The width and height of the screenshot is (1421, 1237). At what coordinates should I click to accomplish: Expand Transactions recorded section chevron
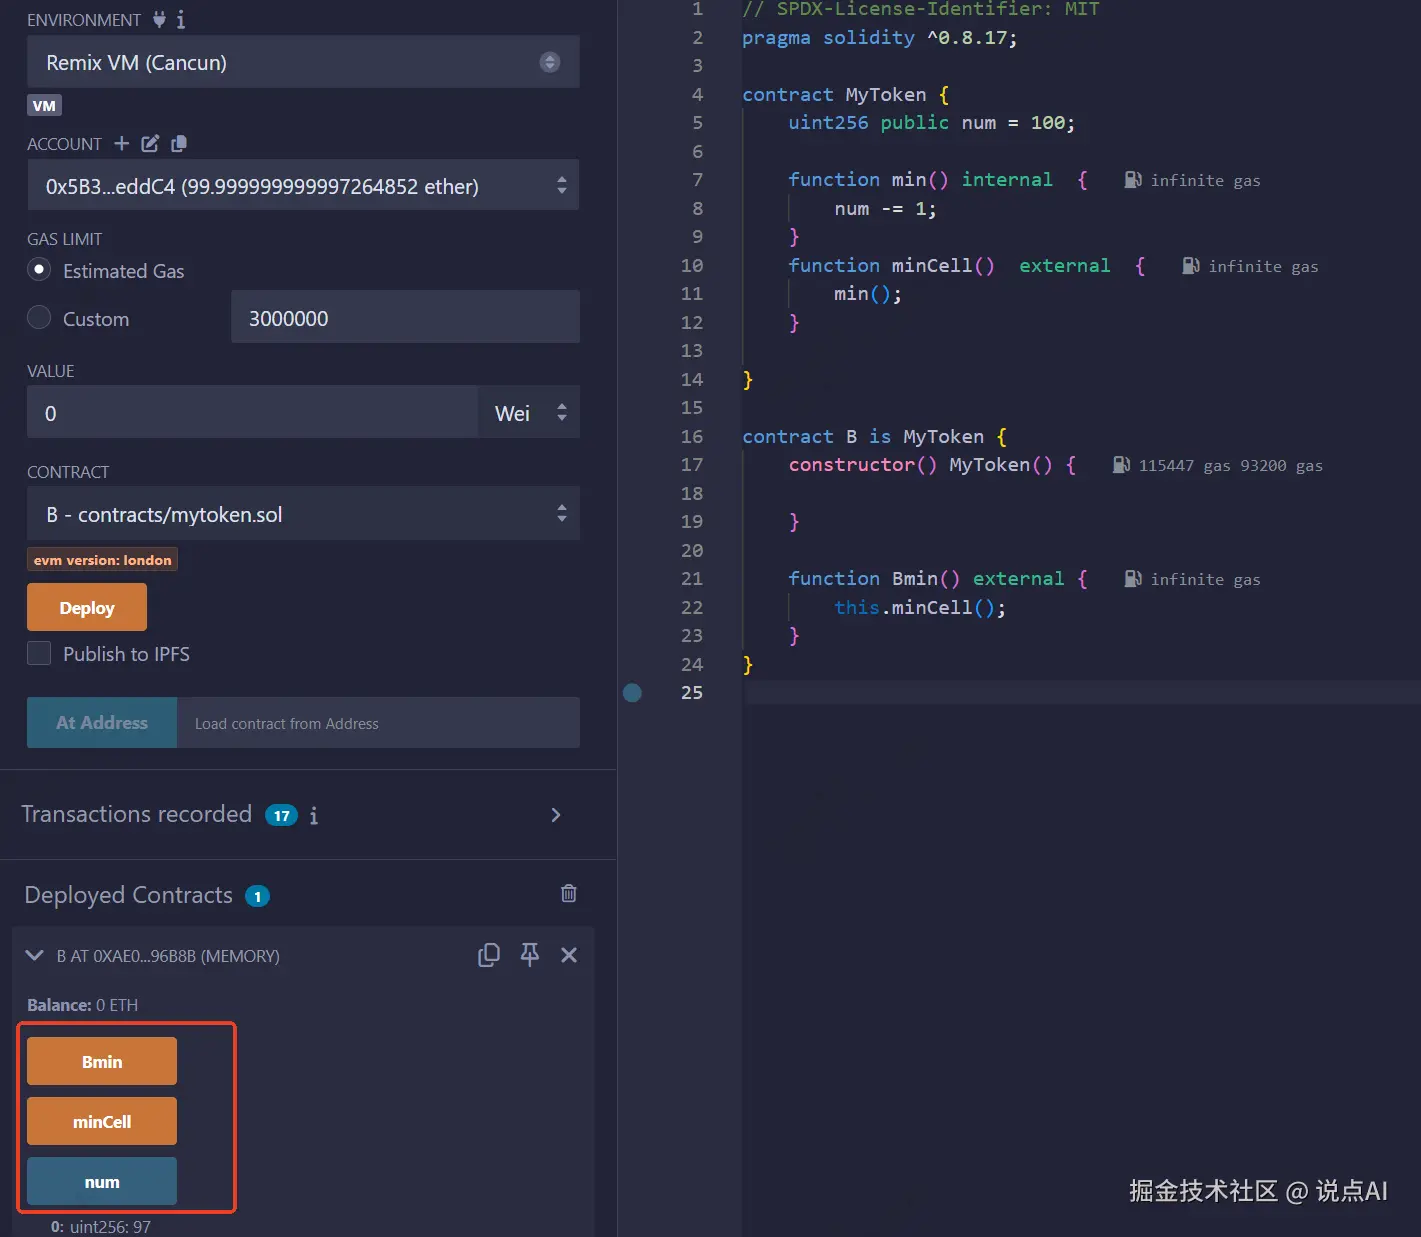556,815
